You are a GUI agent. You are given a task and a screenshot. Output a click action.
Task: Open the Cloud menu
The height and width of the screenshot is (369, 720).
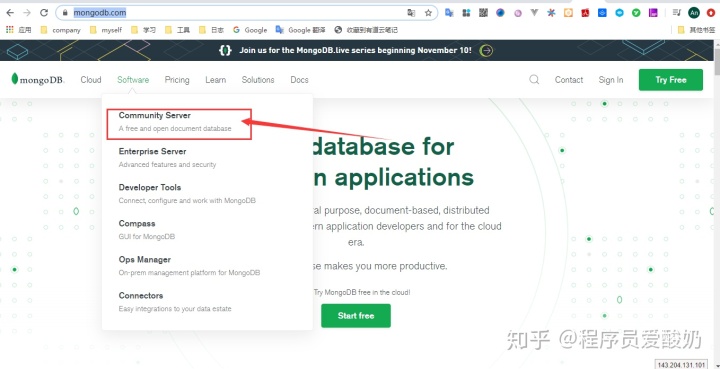[90, 80]
